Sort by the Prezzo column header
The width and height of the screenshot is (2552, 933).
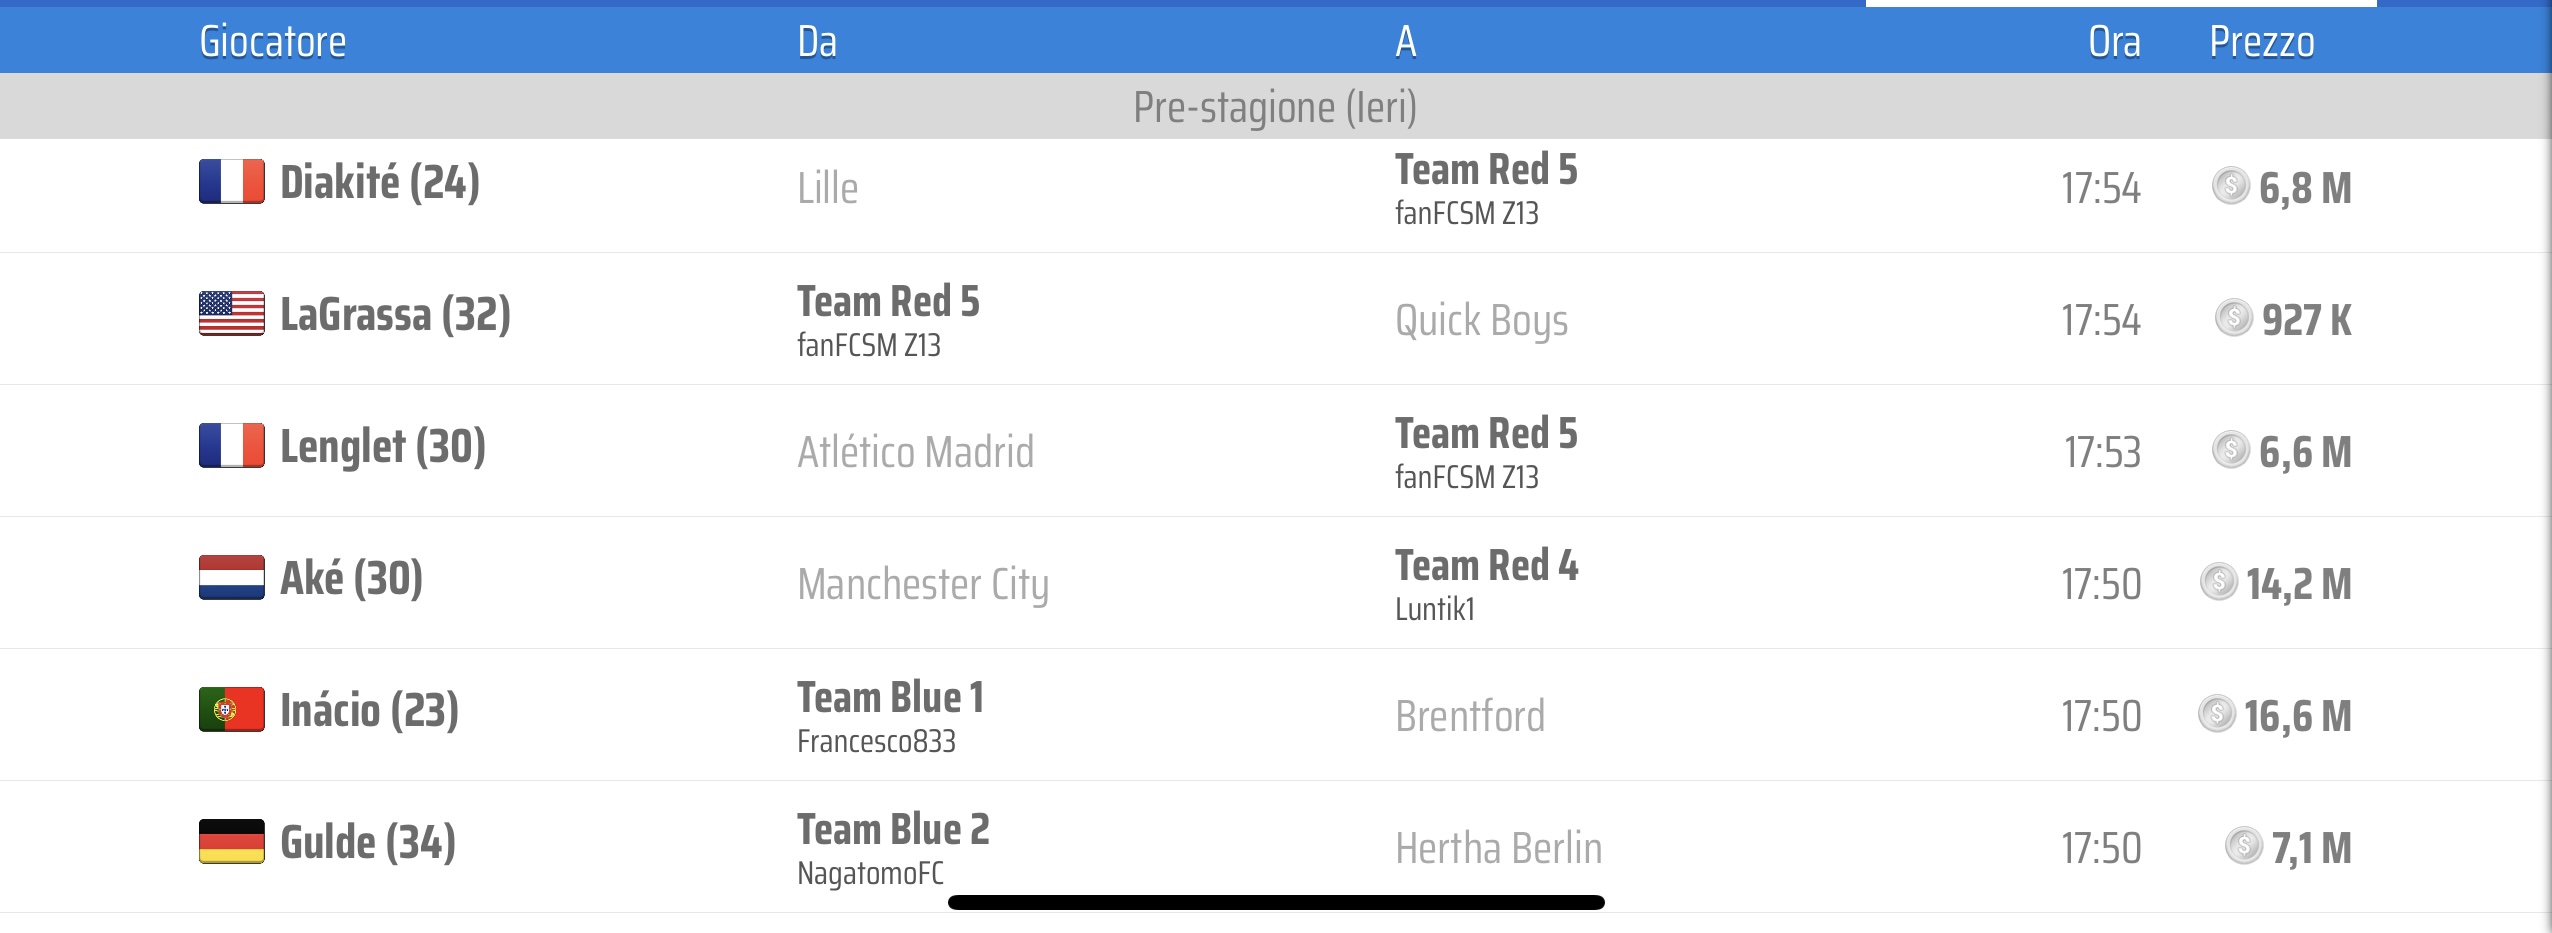[x=2262, y=42]
